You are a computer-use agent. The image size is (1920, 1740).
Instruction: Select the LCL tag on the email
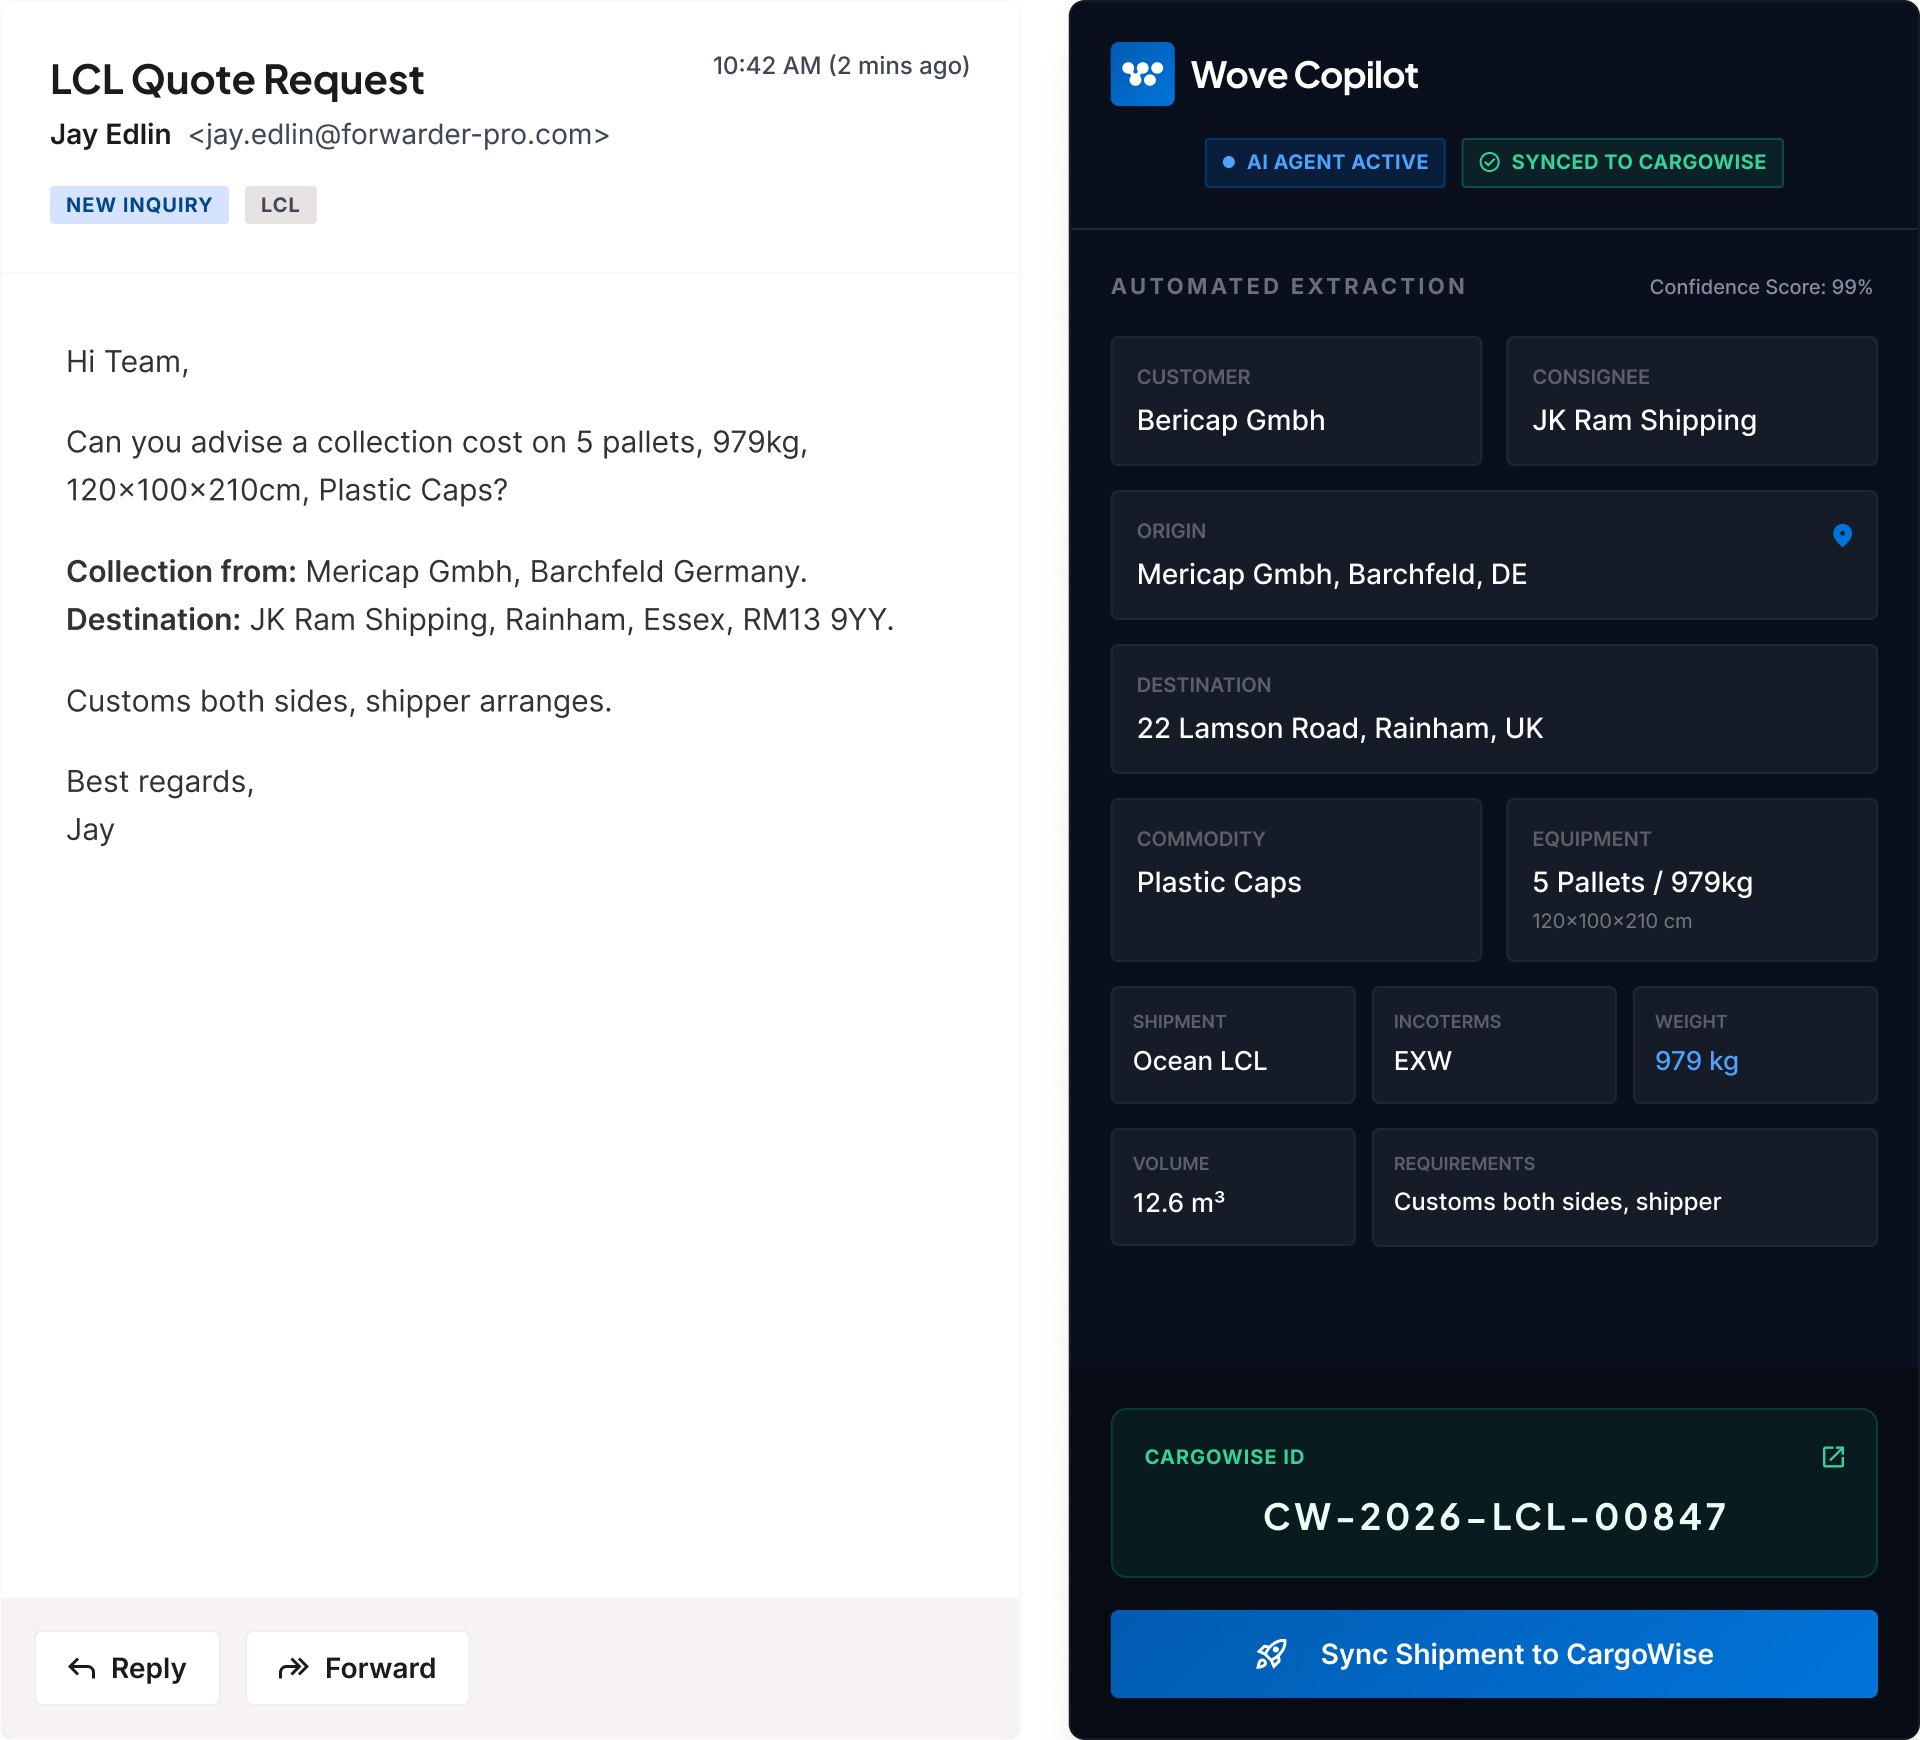[280, 204]
